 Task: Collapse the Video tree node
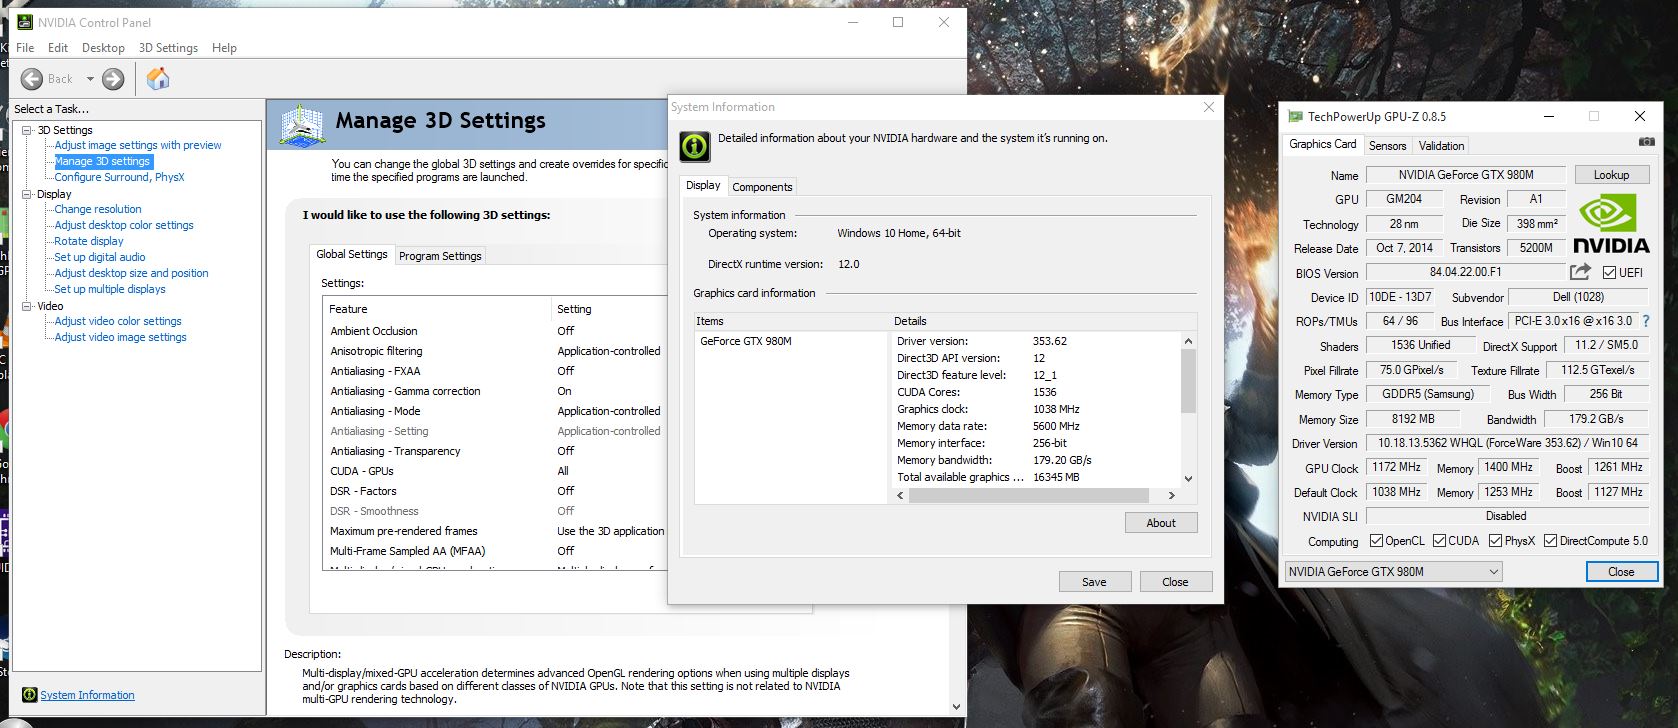click(27, 306)
